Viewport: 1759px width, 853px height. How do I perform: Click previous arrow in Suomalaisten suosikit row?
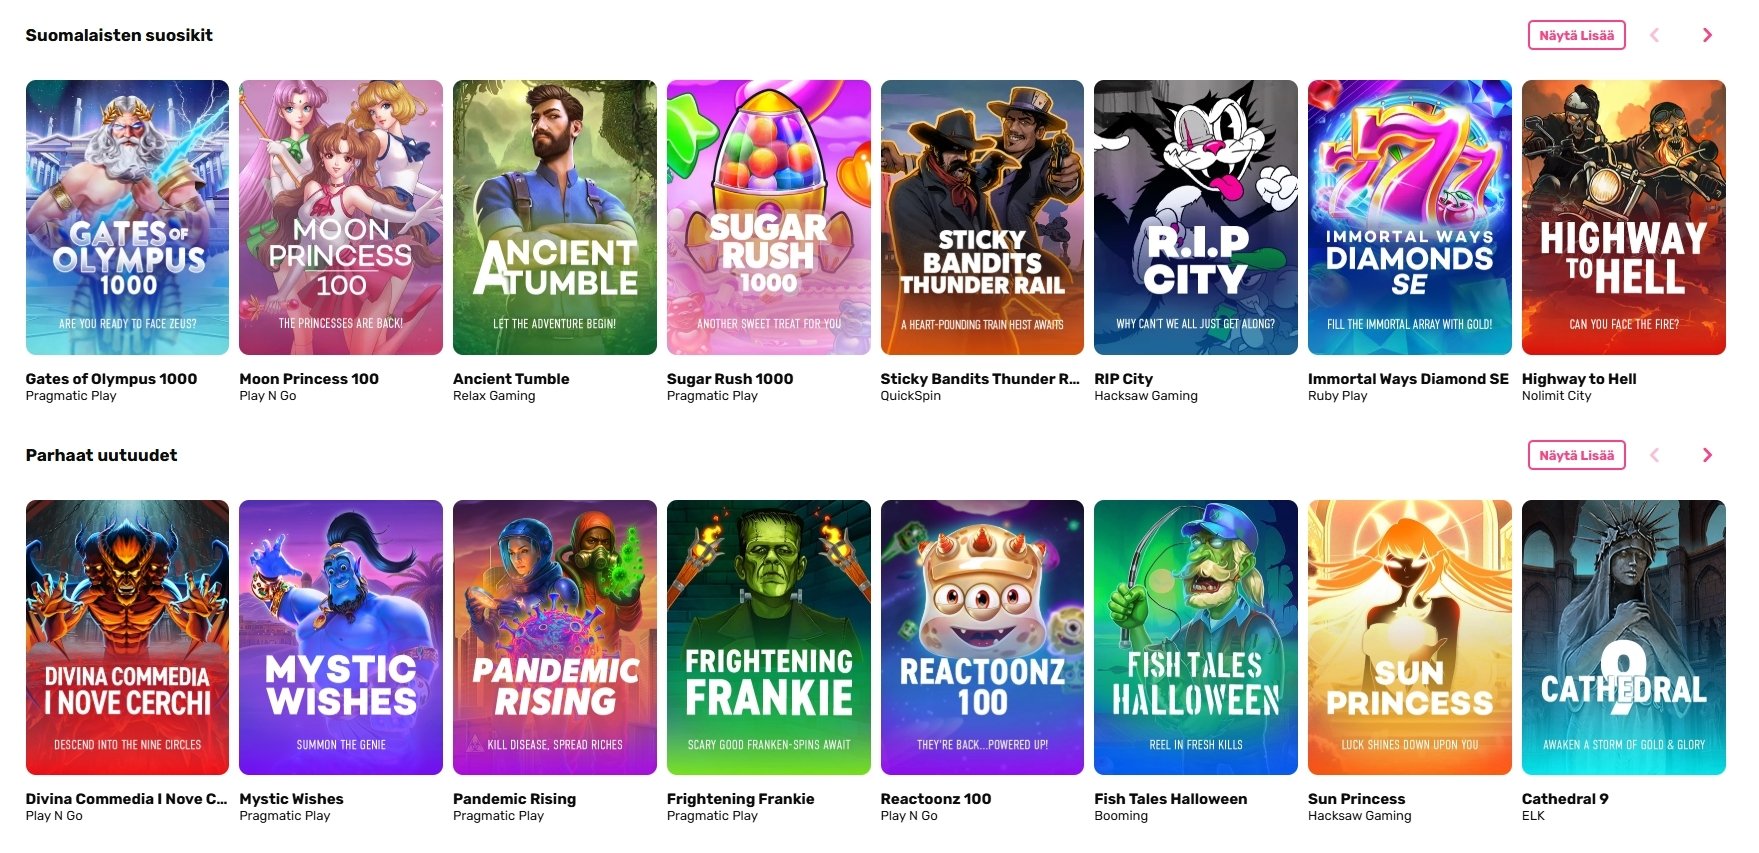pyautogui.click(x=1654, y=35)
